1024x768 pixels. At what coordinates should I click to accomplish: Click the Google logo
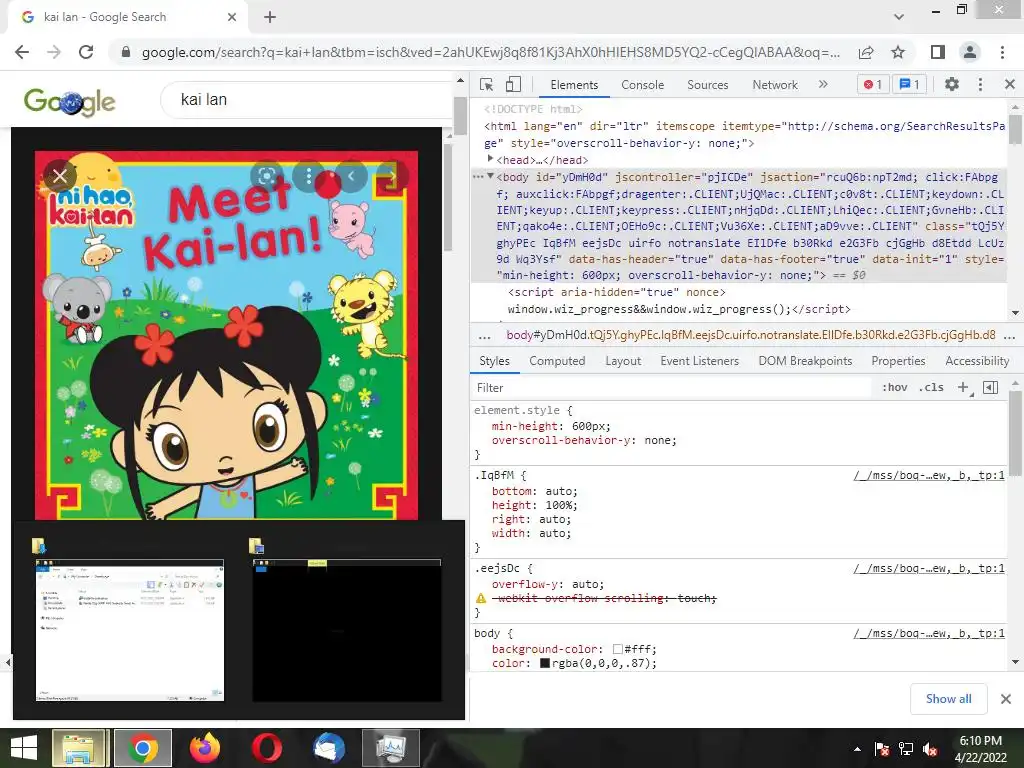coord(69,102)
